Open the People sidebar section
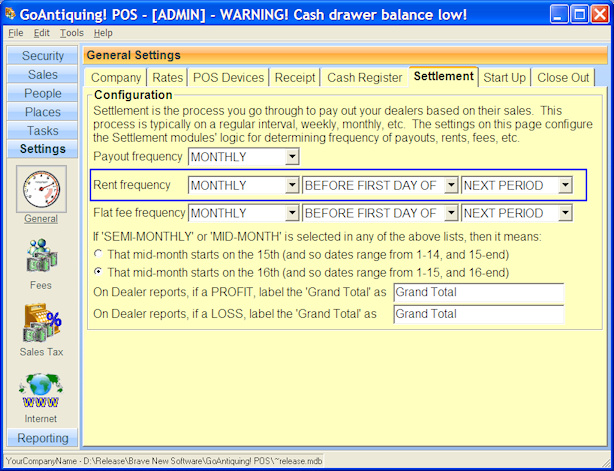 click(42, 93)
